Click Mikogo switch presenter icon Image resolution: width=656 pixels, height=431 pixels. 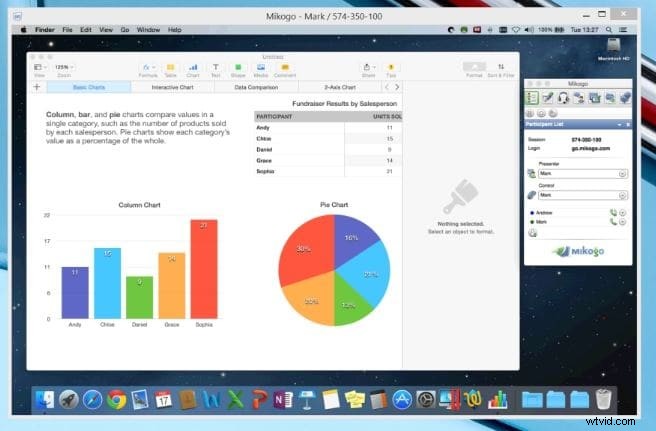[579, 98]
